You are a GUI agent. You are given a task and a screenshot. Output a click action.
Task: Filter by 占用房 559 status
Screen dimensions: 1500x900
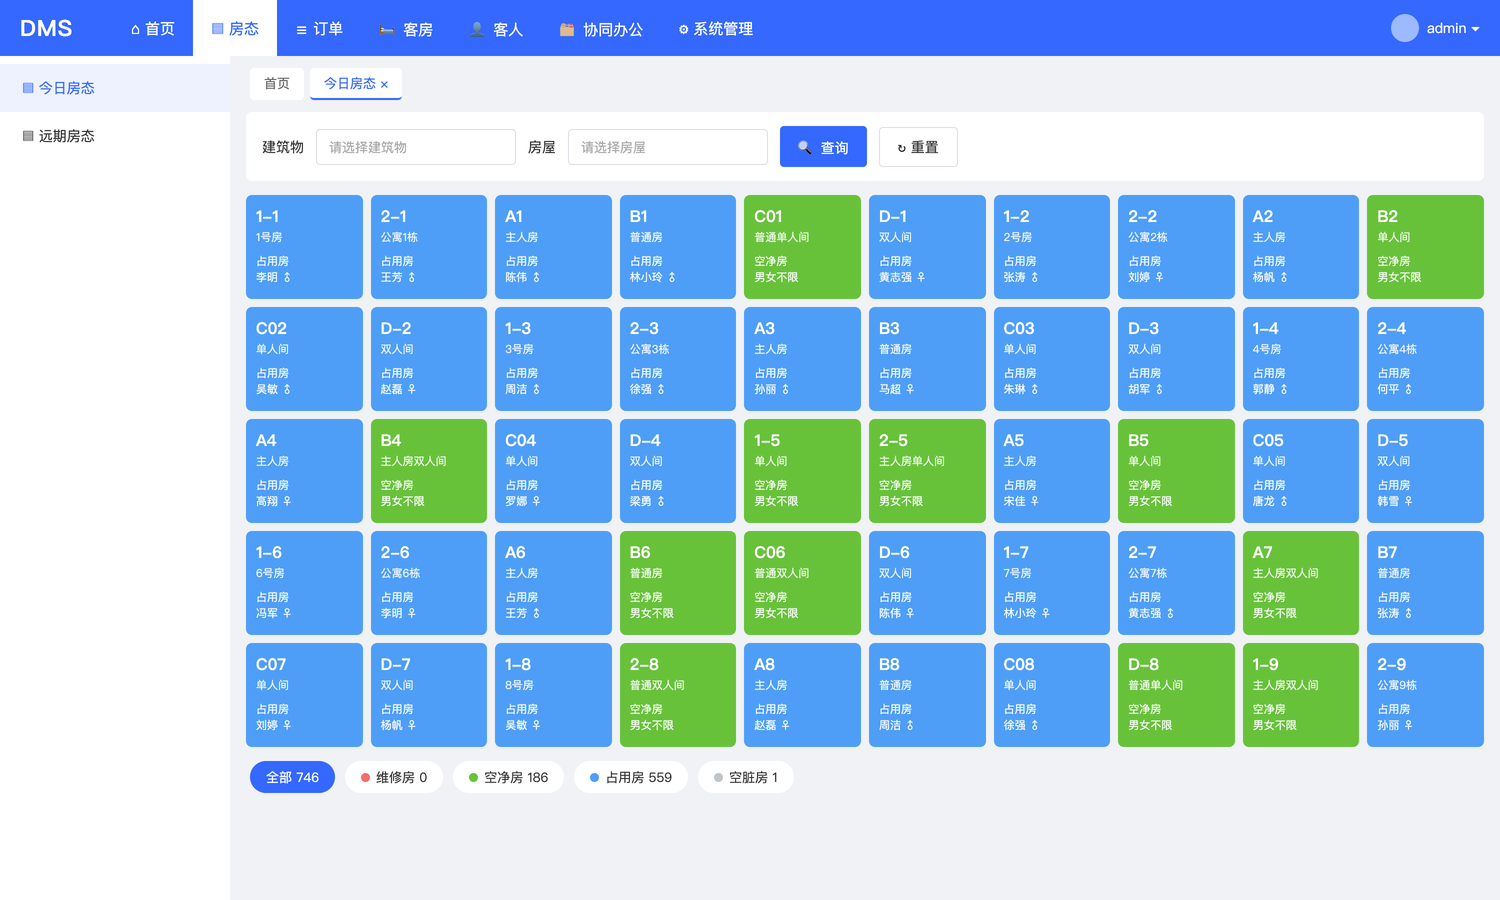[631, 777]
